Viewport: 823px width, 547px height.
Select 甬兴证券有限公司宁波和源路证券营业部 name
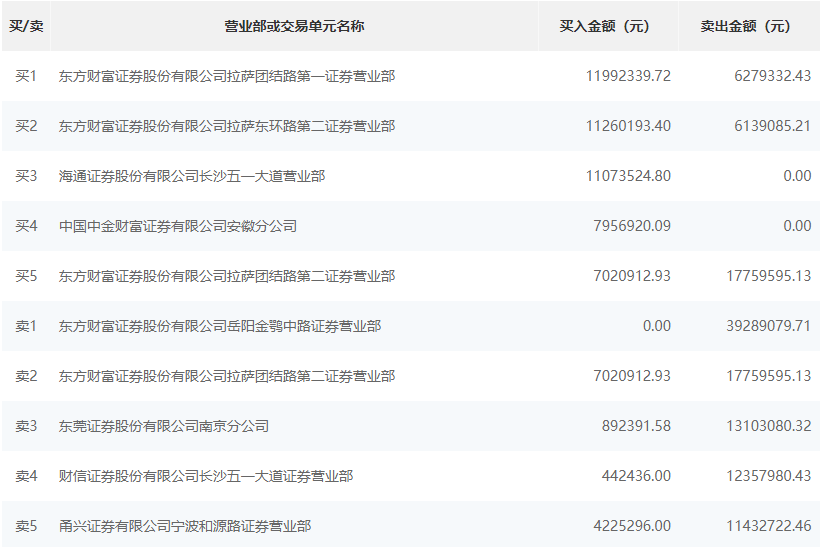[185, 526]
